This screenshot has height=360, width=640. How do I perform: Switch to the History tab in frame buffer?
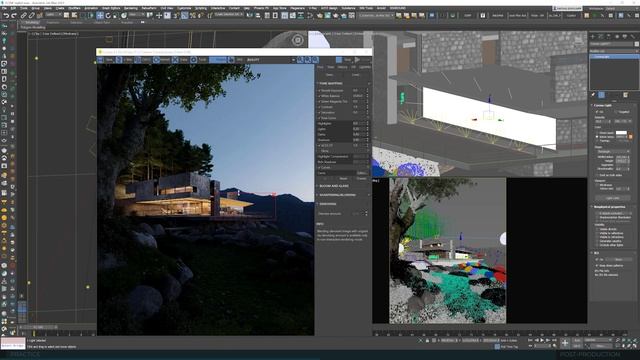[342, 67]
